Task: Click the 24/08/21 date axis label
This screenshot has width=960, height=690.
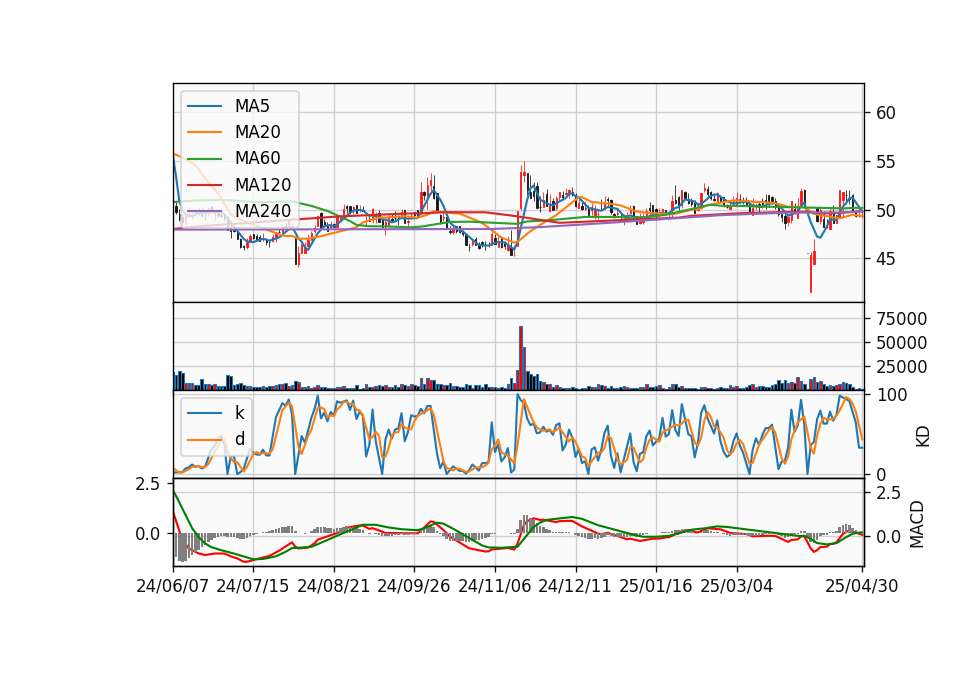Action: point(334,586)
